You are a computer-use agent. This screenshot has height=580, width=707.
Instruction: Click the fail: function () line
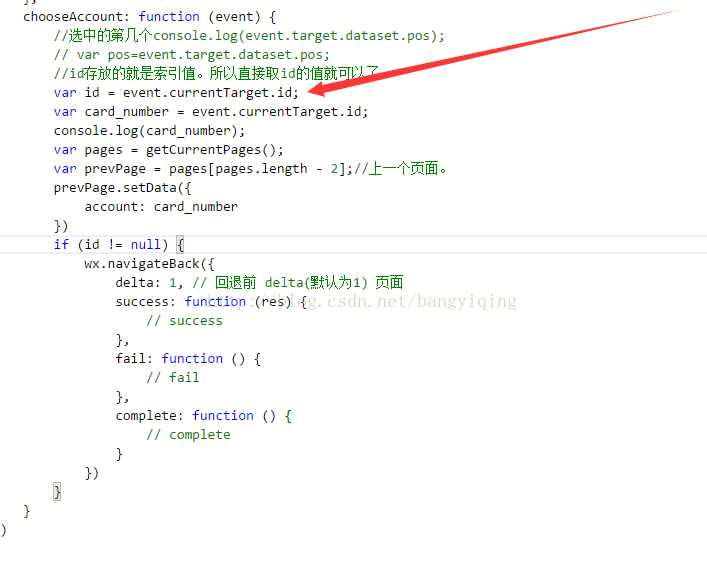coord(188,359)
